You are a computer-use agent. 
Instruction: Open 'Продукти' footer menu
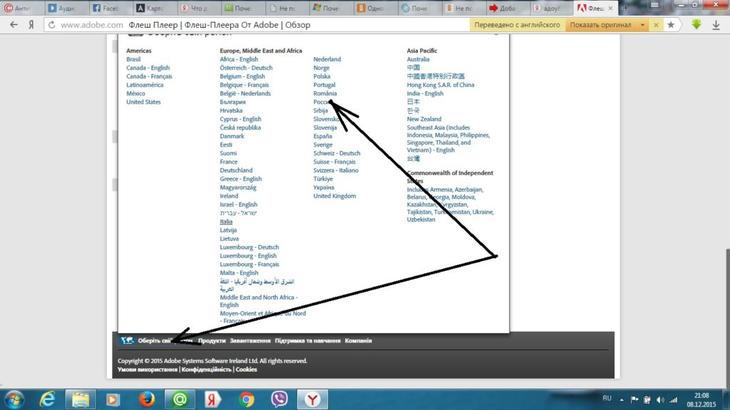coord(212,341)
